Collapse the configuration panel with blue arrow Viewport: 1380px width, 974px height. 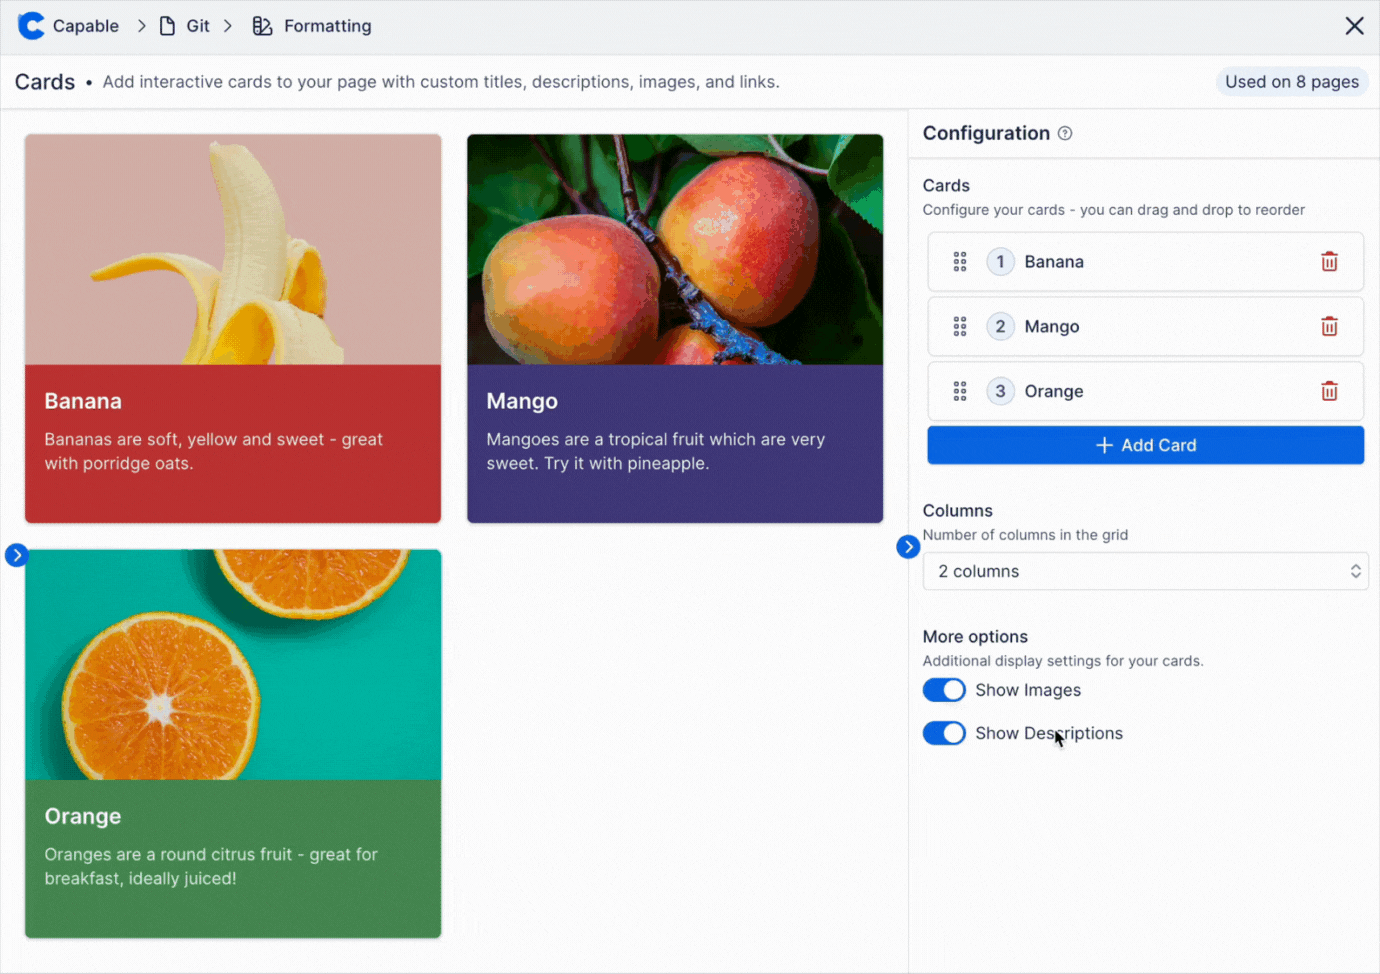pos(908,547)
